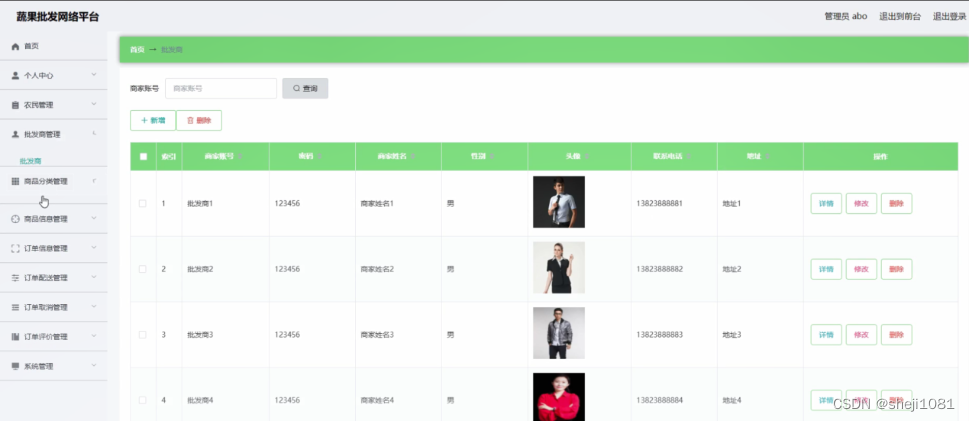970x421 pixels.
Task: Toggle the select-all checkbox in table header
Action: [x=144, y=157]
